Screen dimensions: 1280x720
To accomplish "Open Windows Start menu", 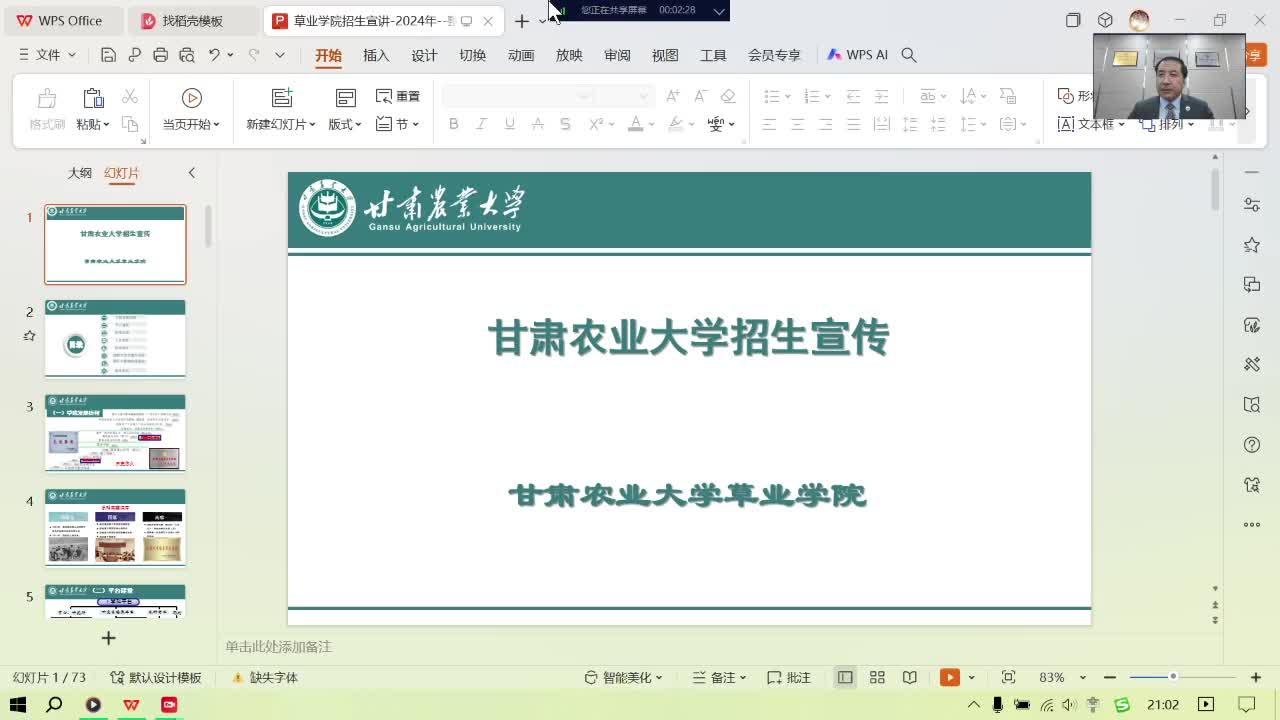I will (x=17, y=705).
